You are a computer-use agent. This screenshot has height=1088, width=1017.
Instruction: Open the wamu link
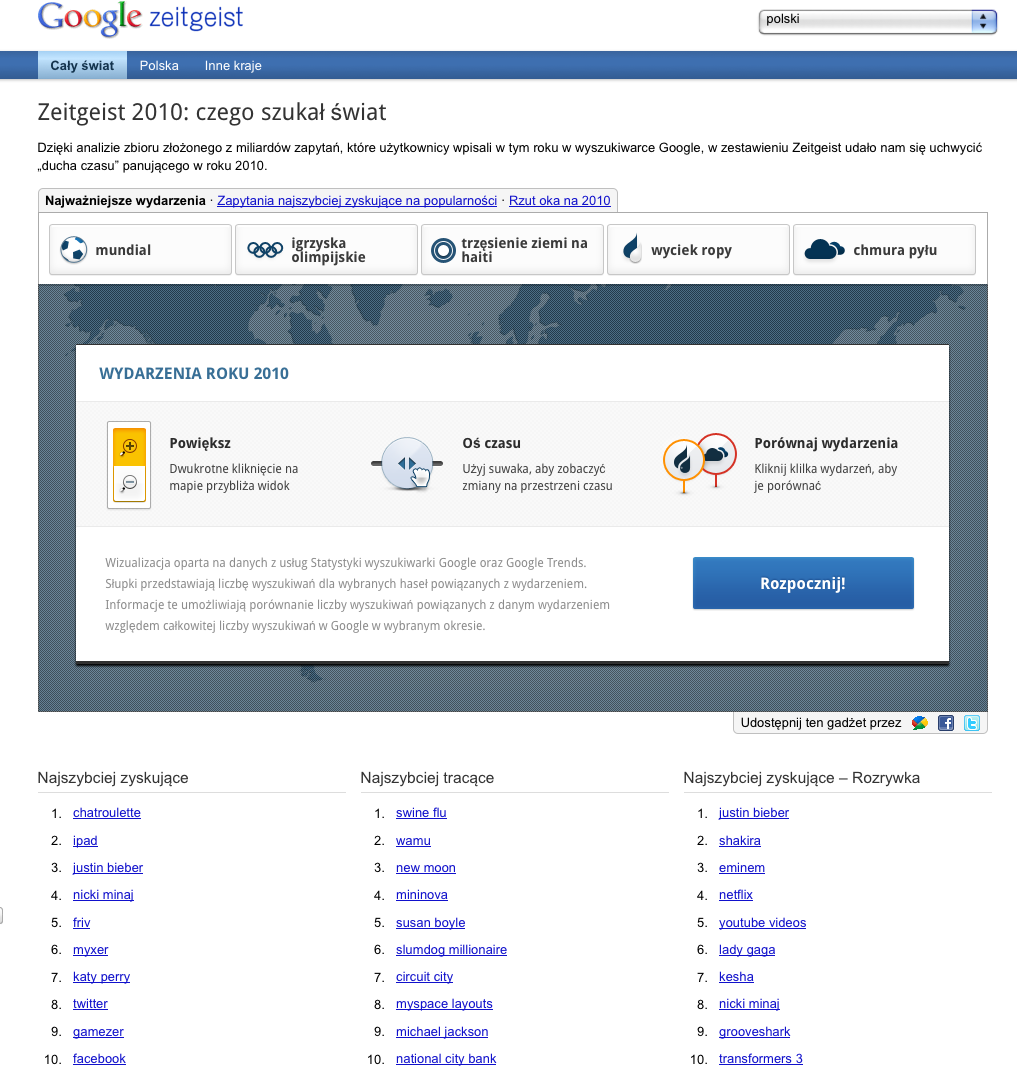coord(413,840)
